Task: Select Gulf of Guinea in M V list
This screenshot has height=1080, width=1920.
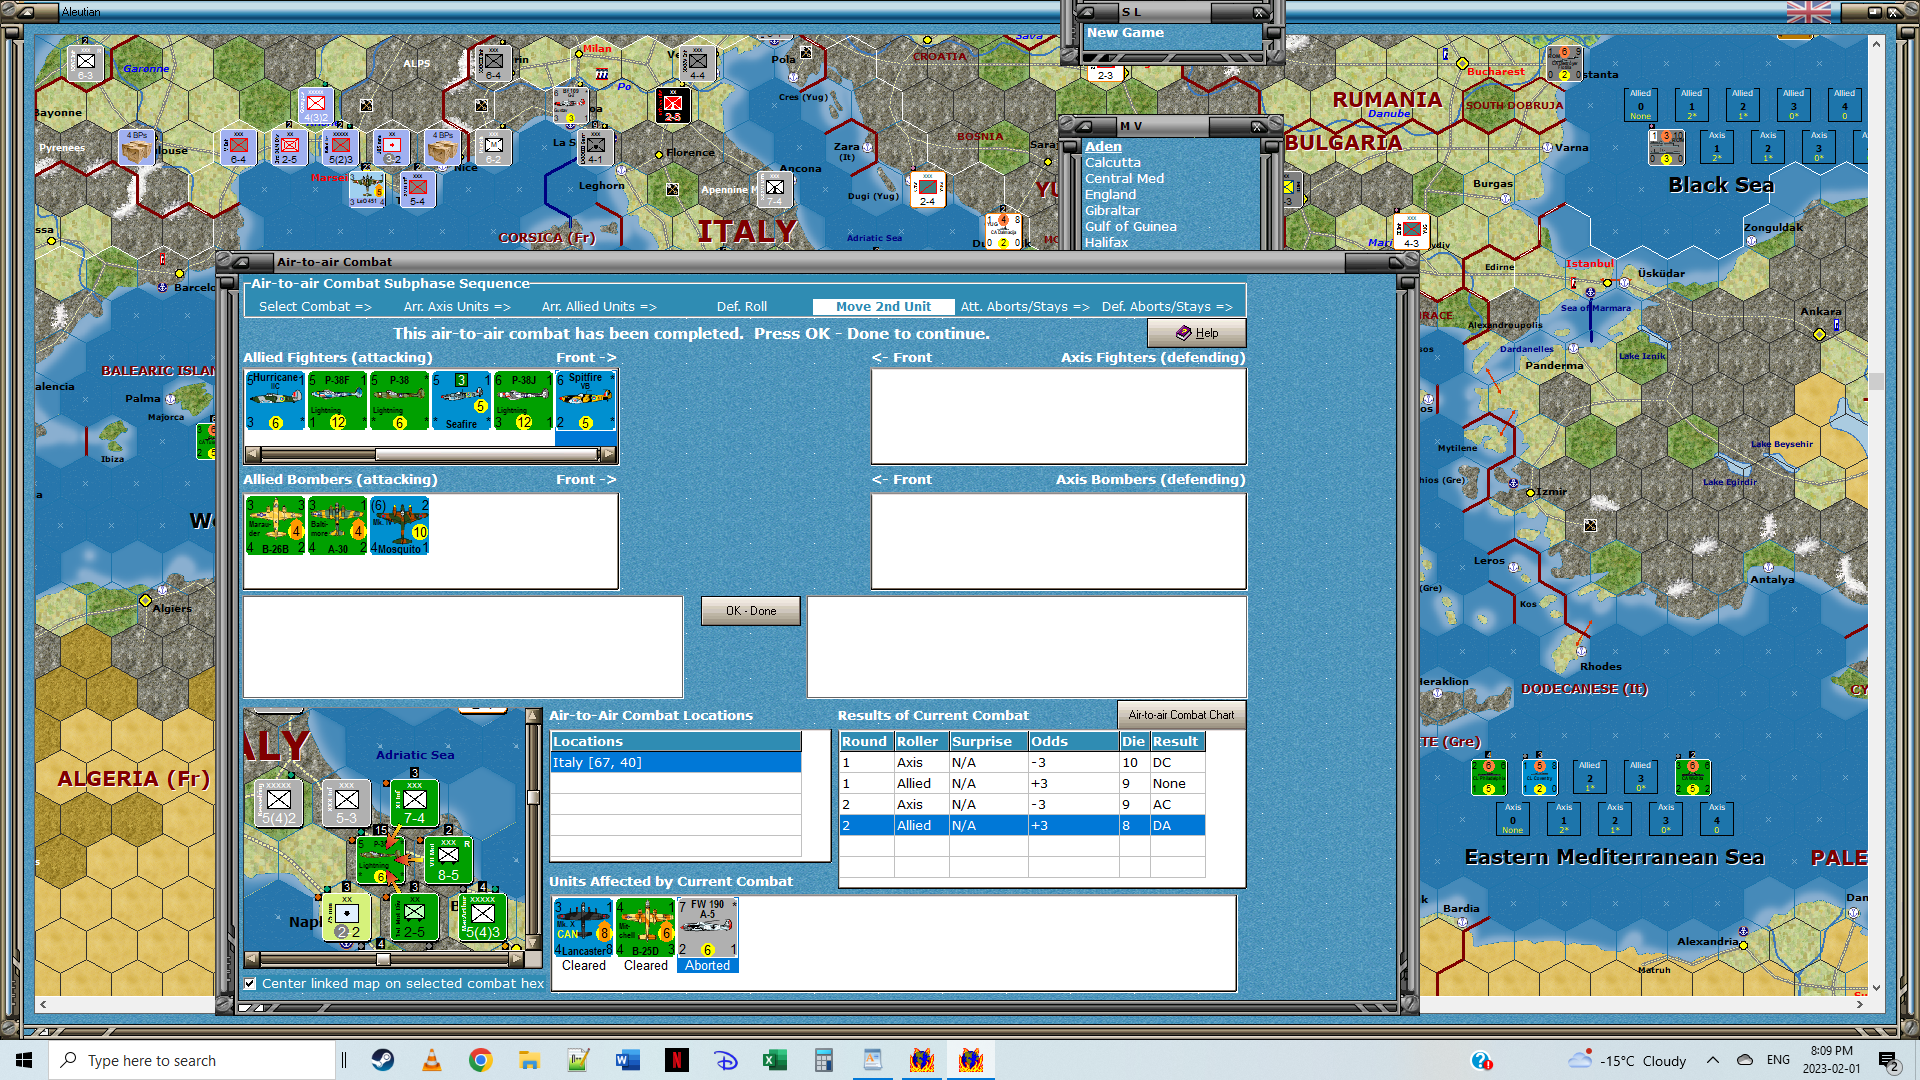Action: [x=1130, y=227]
